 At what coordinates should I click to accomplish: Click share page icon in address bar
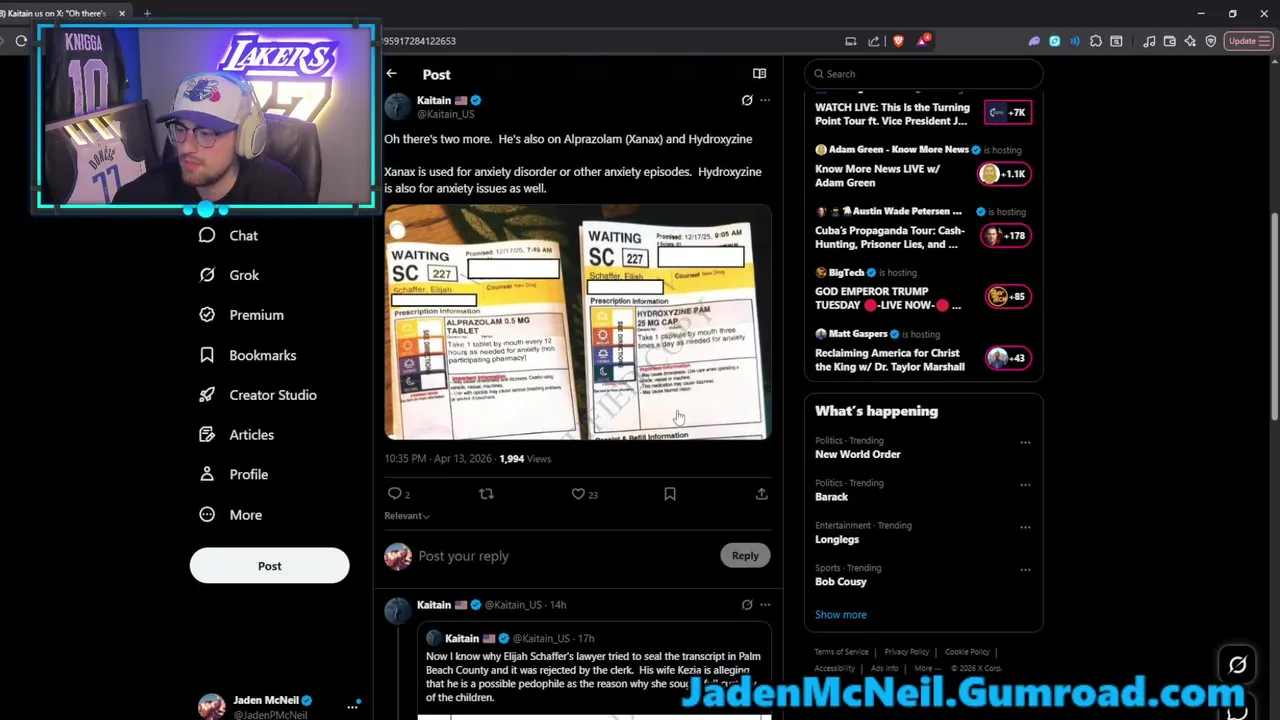[x=874, y=41]
